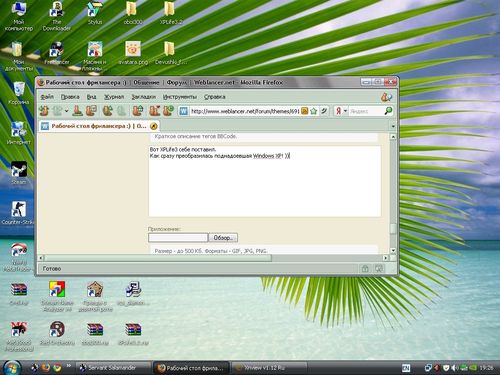Select the Counter-Strike desktop icon
The image size is (500, 375).
(18, 213)
